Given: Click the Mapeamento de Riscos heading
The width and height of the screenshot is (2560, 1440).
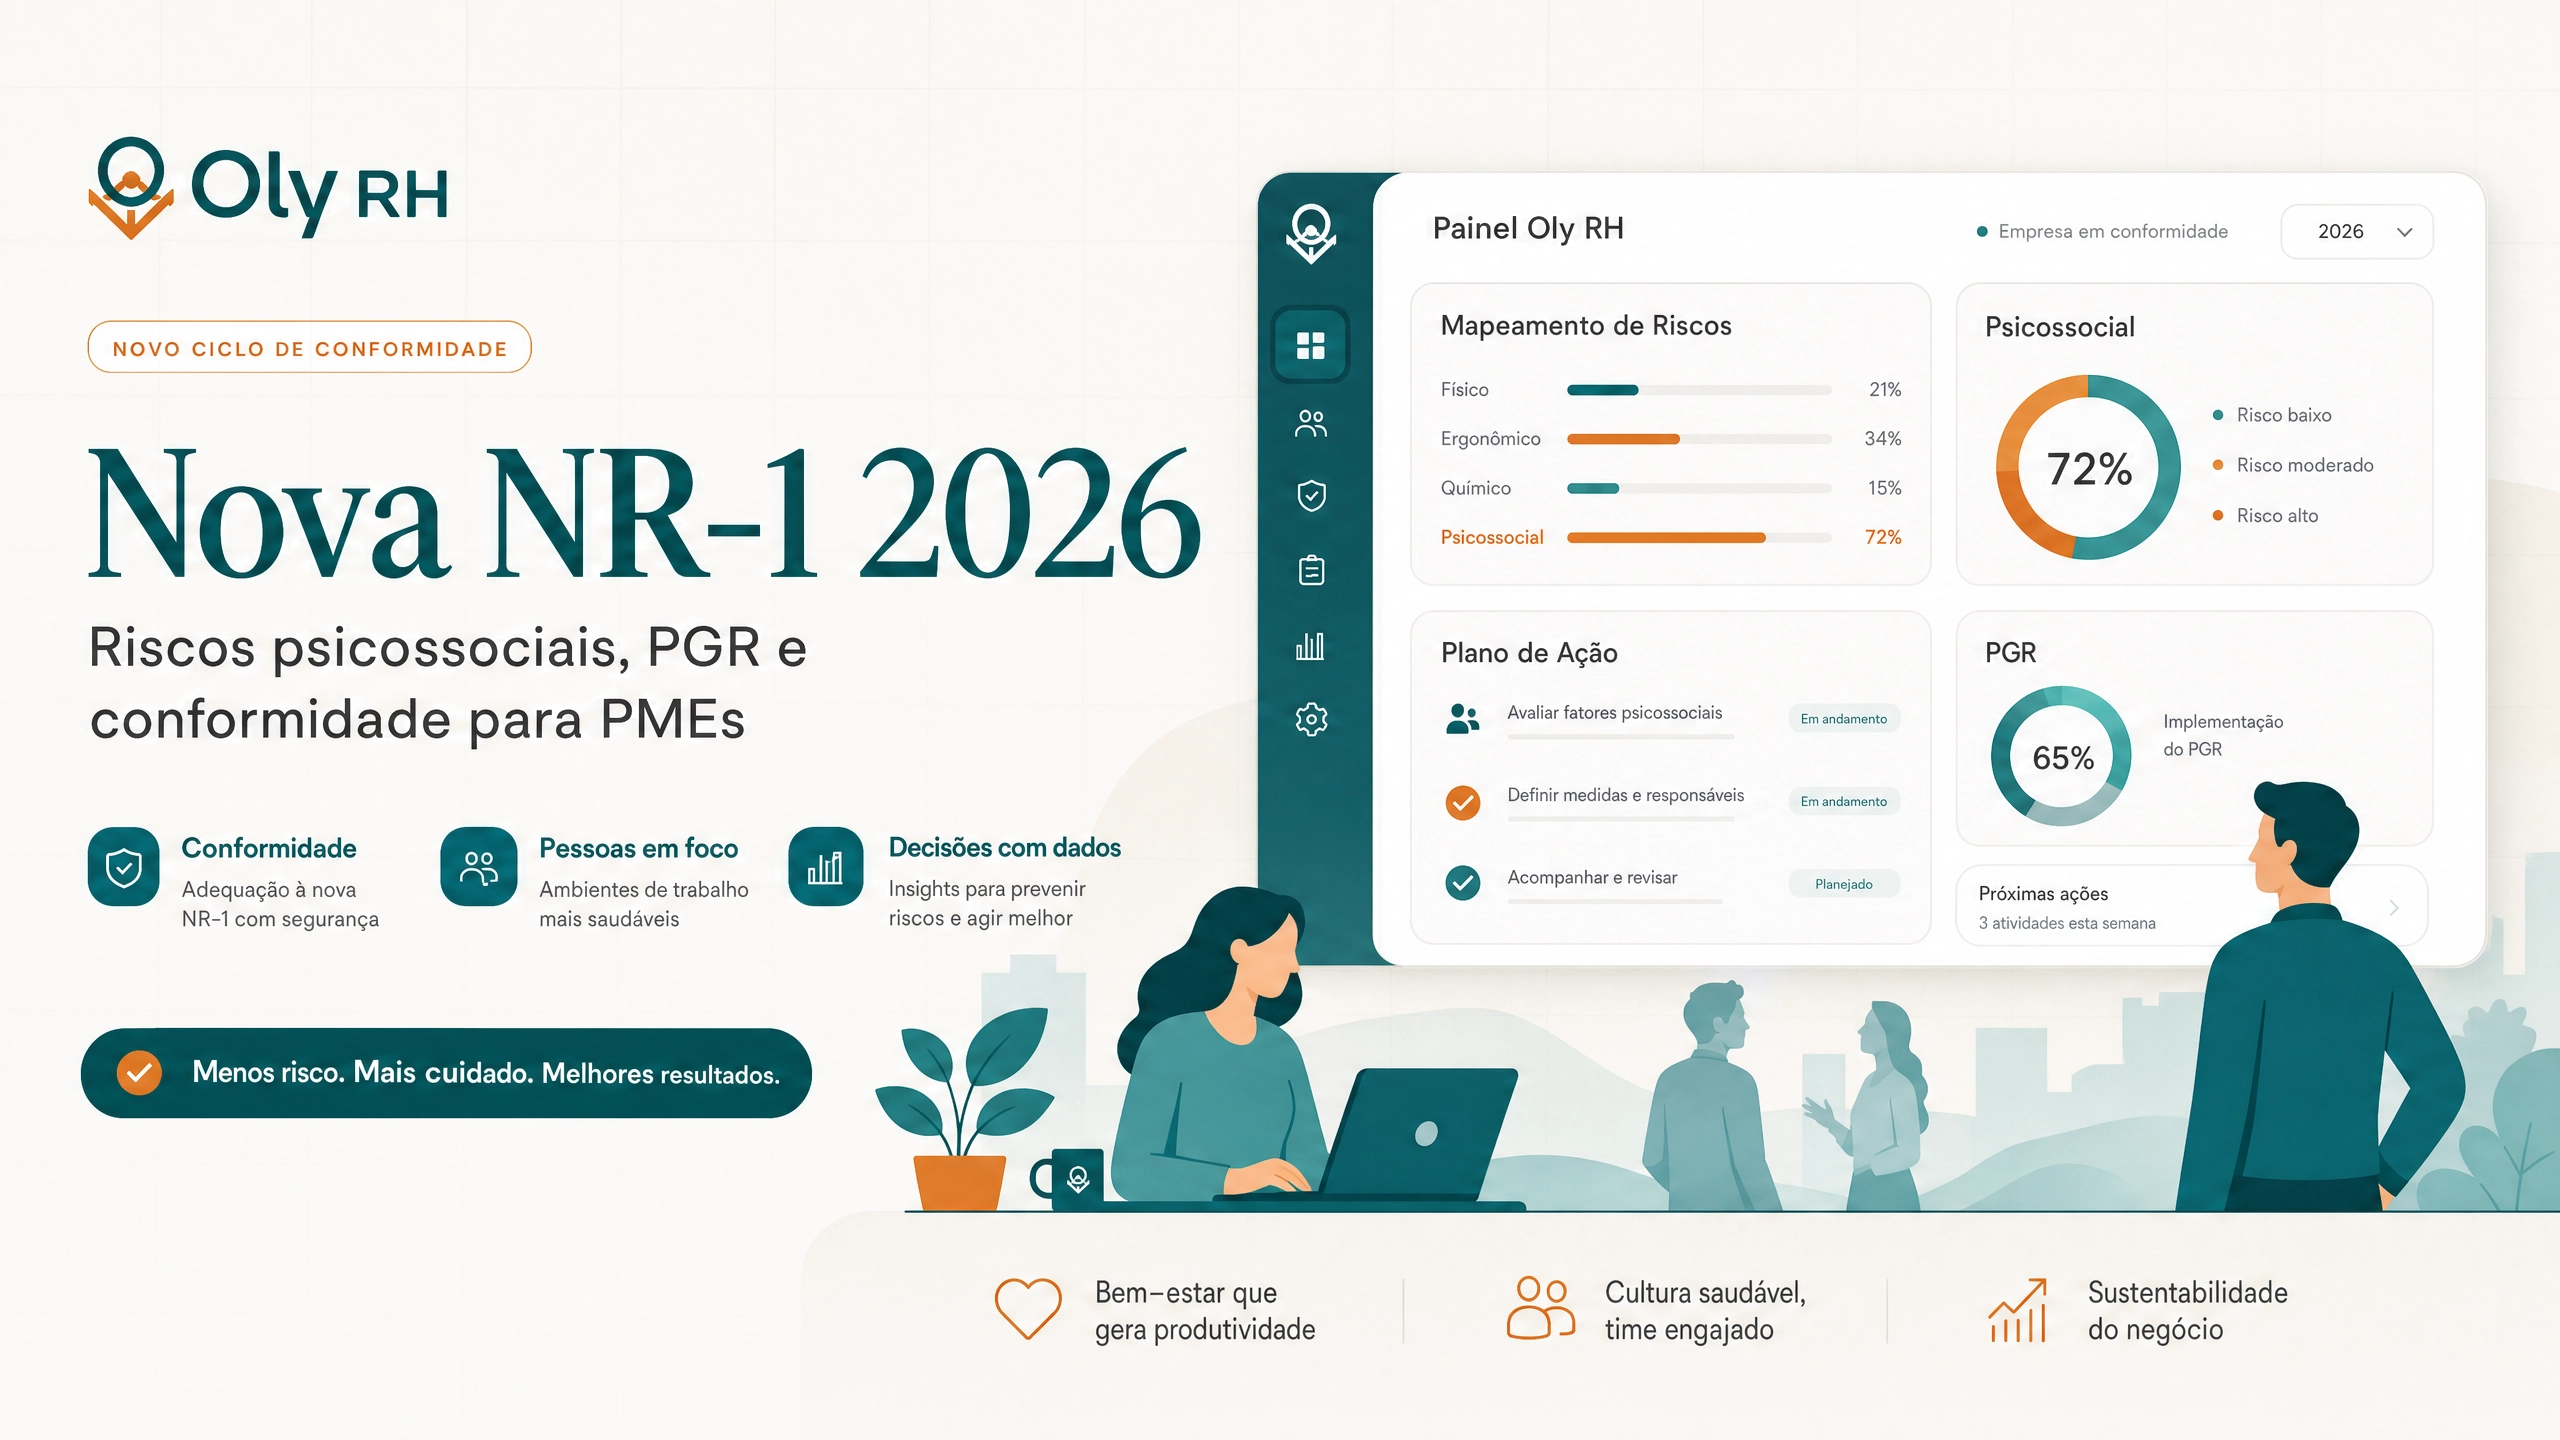Looking at the screenshot, I should pos(1586,326).
